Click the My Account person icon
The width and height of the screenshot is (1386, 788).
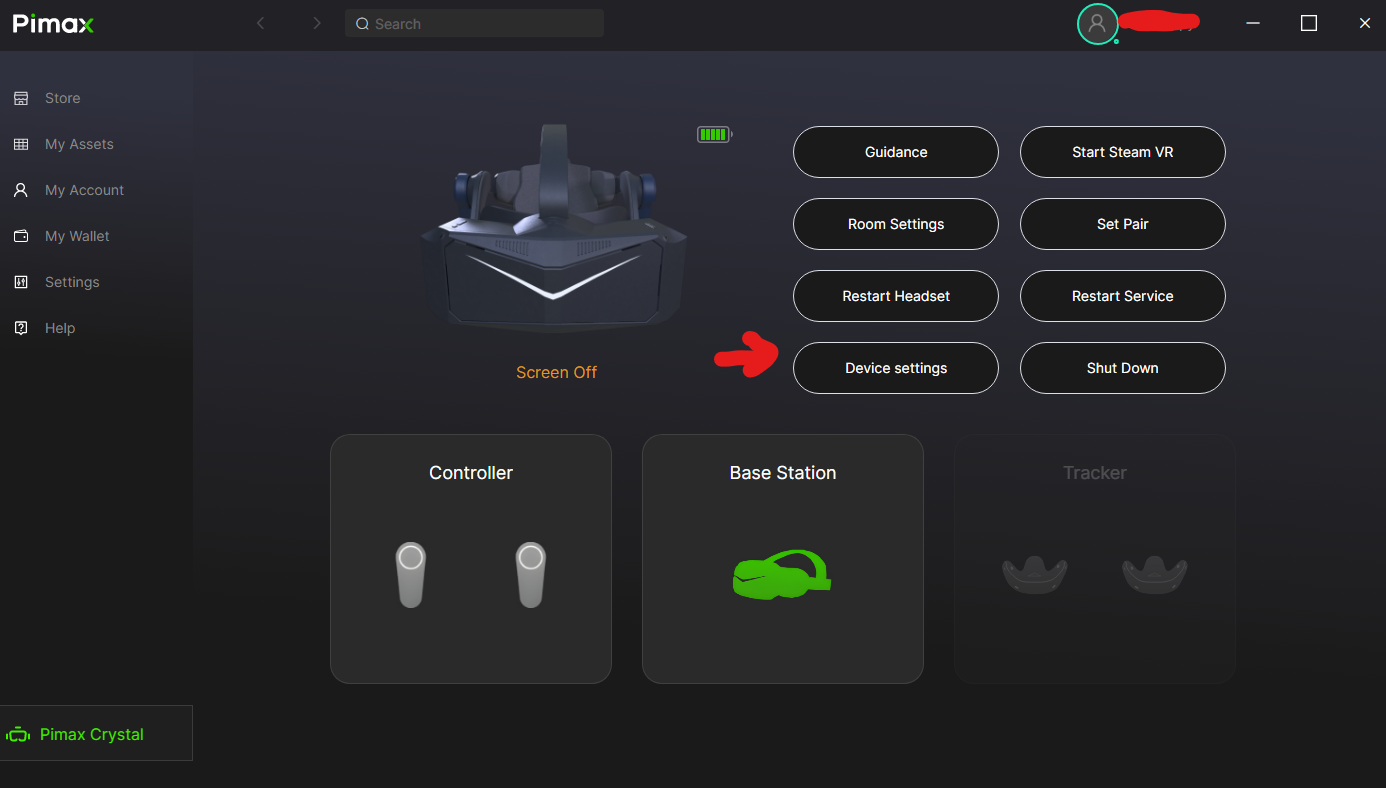point(20,190)
